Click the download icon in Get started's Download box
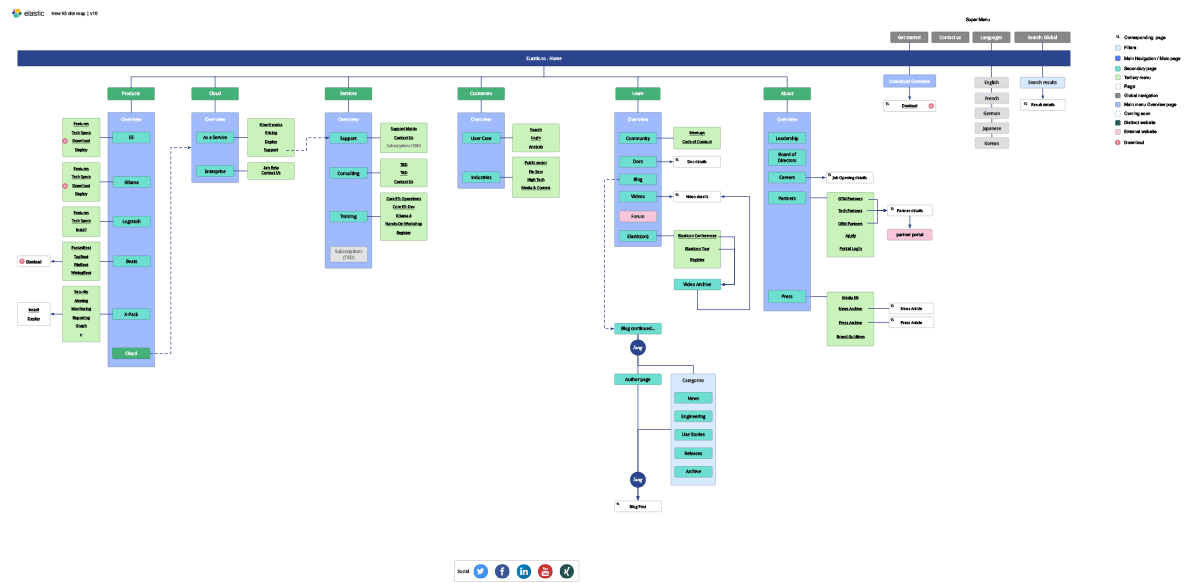 [931, 105]
